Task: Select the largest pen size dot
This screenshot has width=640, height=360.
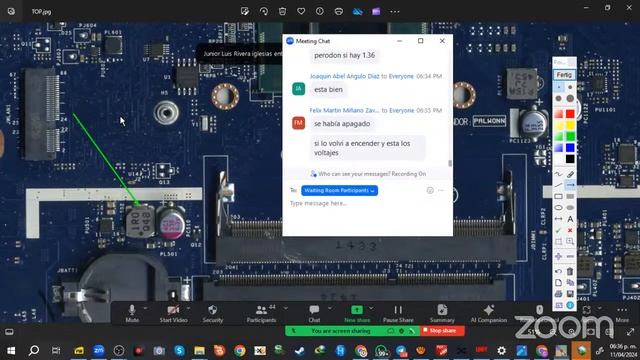Action: (x=570, y=98)
